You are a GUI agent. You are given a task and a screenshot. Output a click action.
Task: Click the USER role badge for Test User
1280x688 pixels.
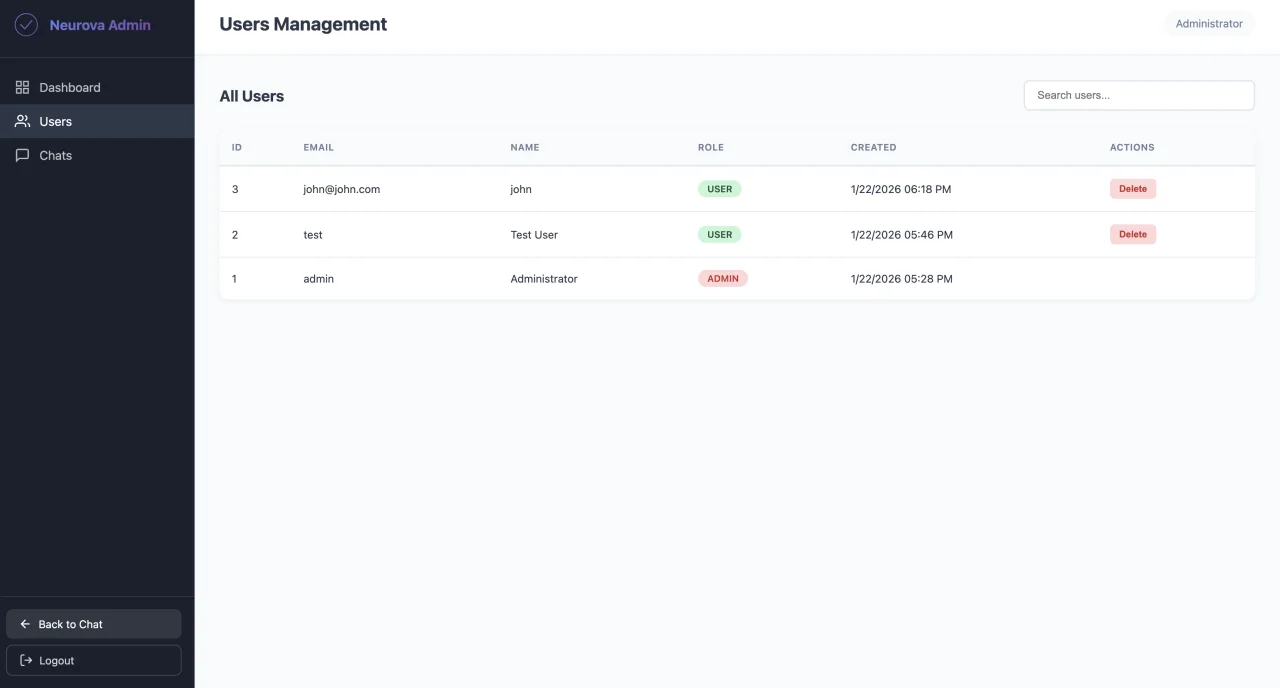720,235
